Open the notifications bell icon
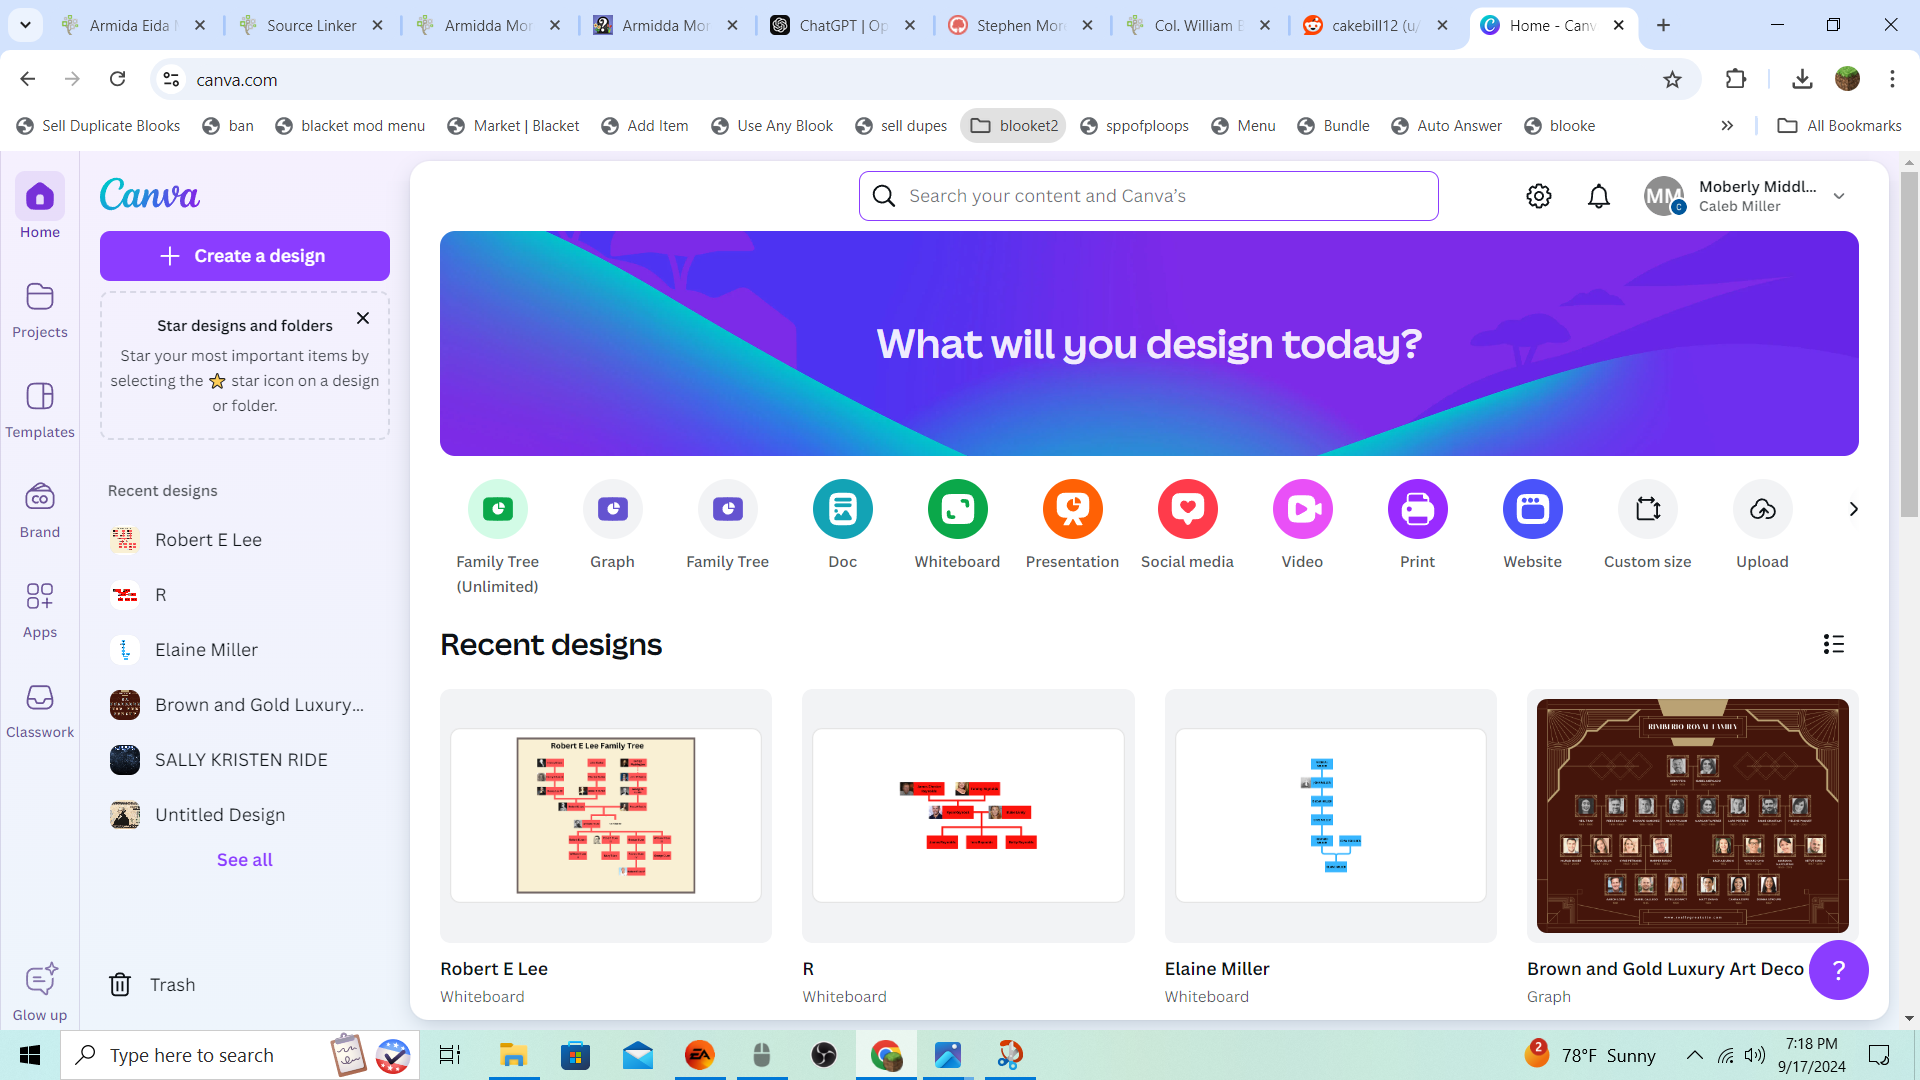Screen dimensions: 1920x1080 tap(1599, 196)
